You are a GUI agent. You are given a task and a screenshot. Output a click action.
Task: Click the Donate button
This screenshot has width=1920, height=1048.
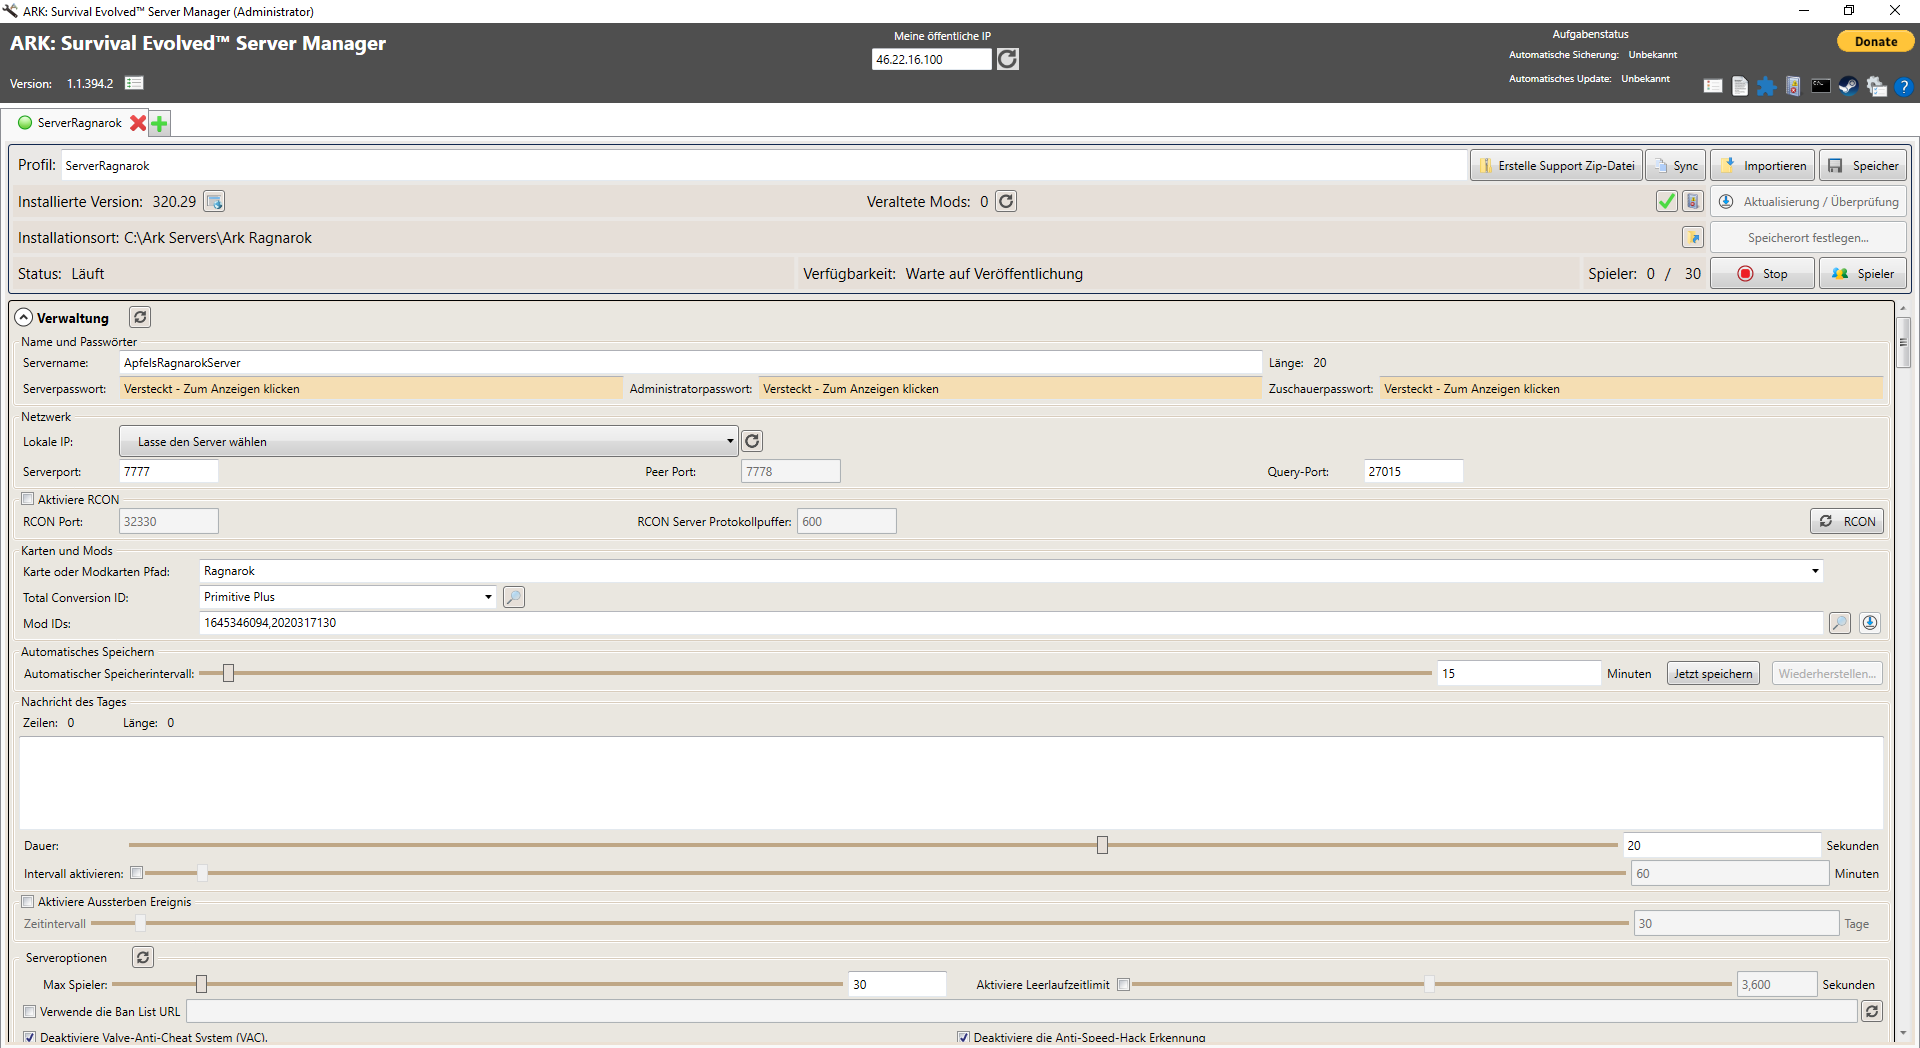click(1875, 41)
